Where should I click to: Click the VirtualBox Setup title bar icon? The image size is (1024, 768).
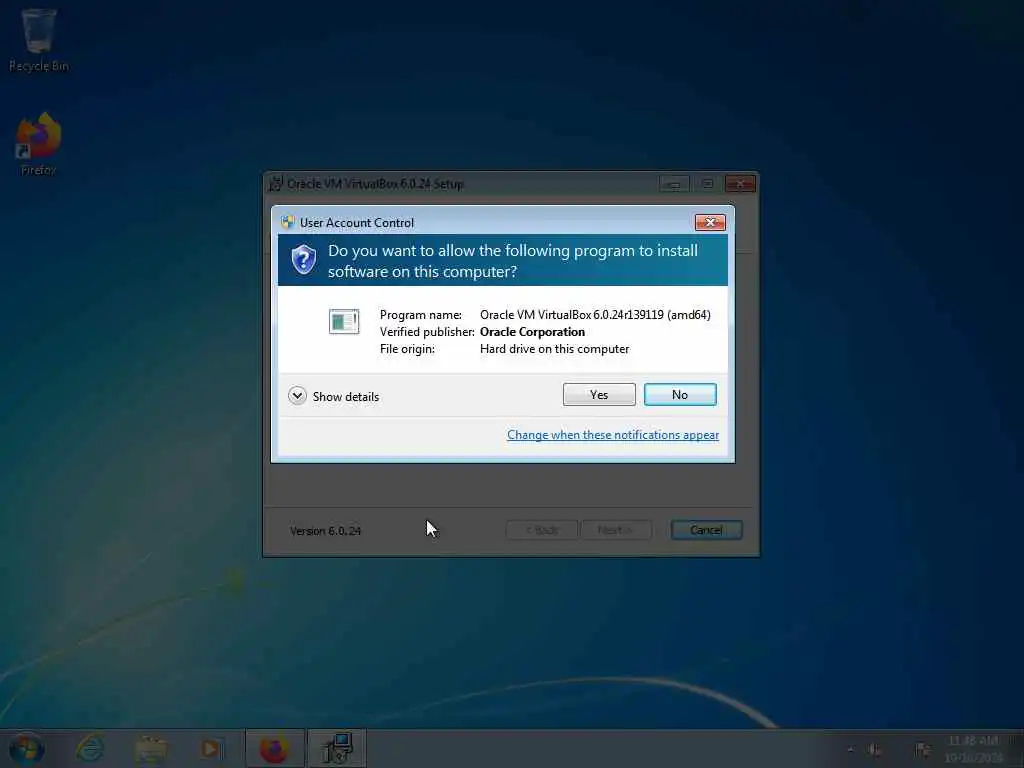pos(276,184)
